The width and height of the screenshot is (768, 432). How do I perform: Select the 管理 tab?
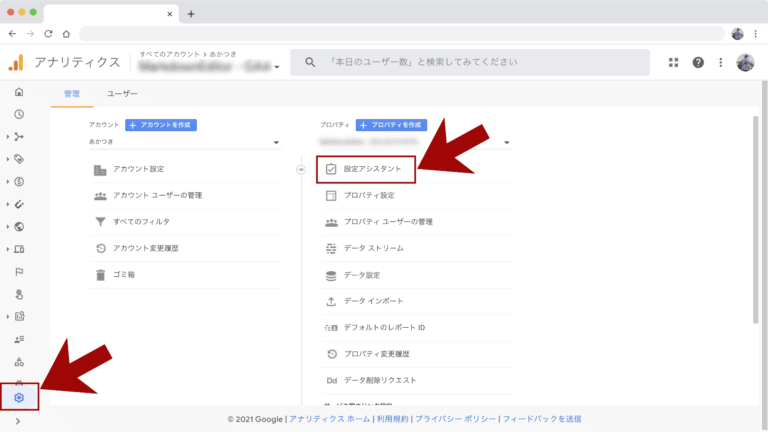[x=71, y=93]
